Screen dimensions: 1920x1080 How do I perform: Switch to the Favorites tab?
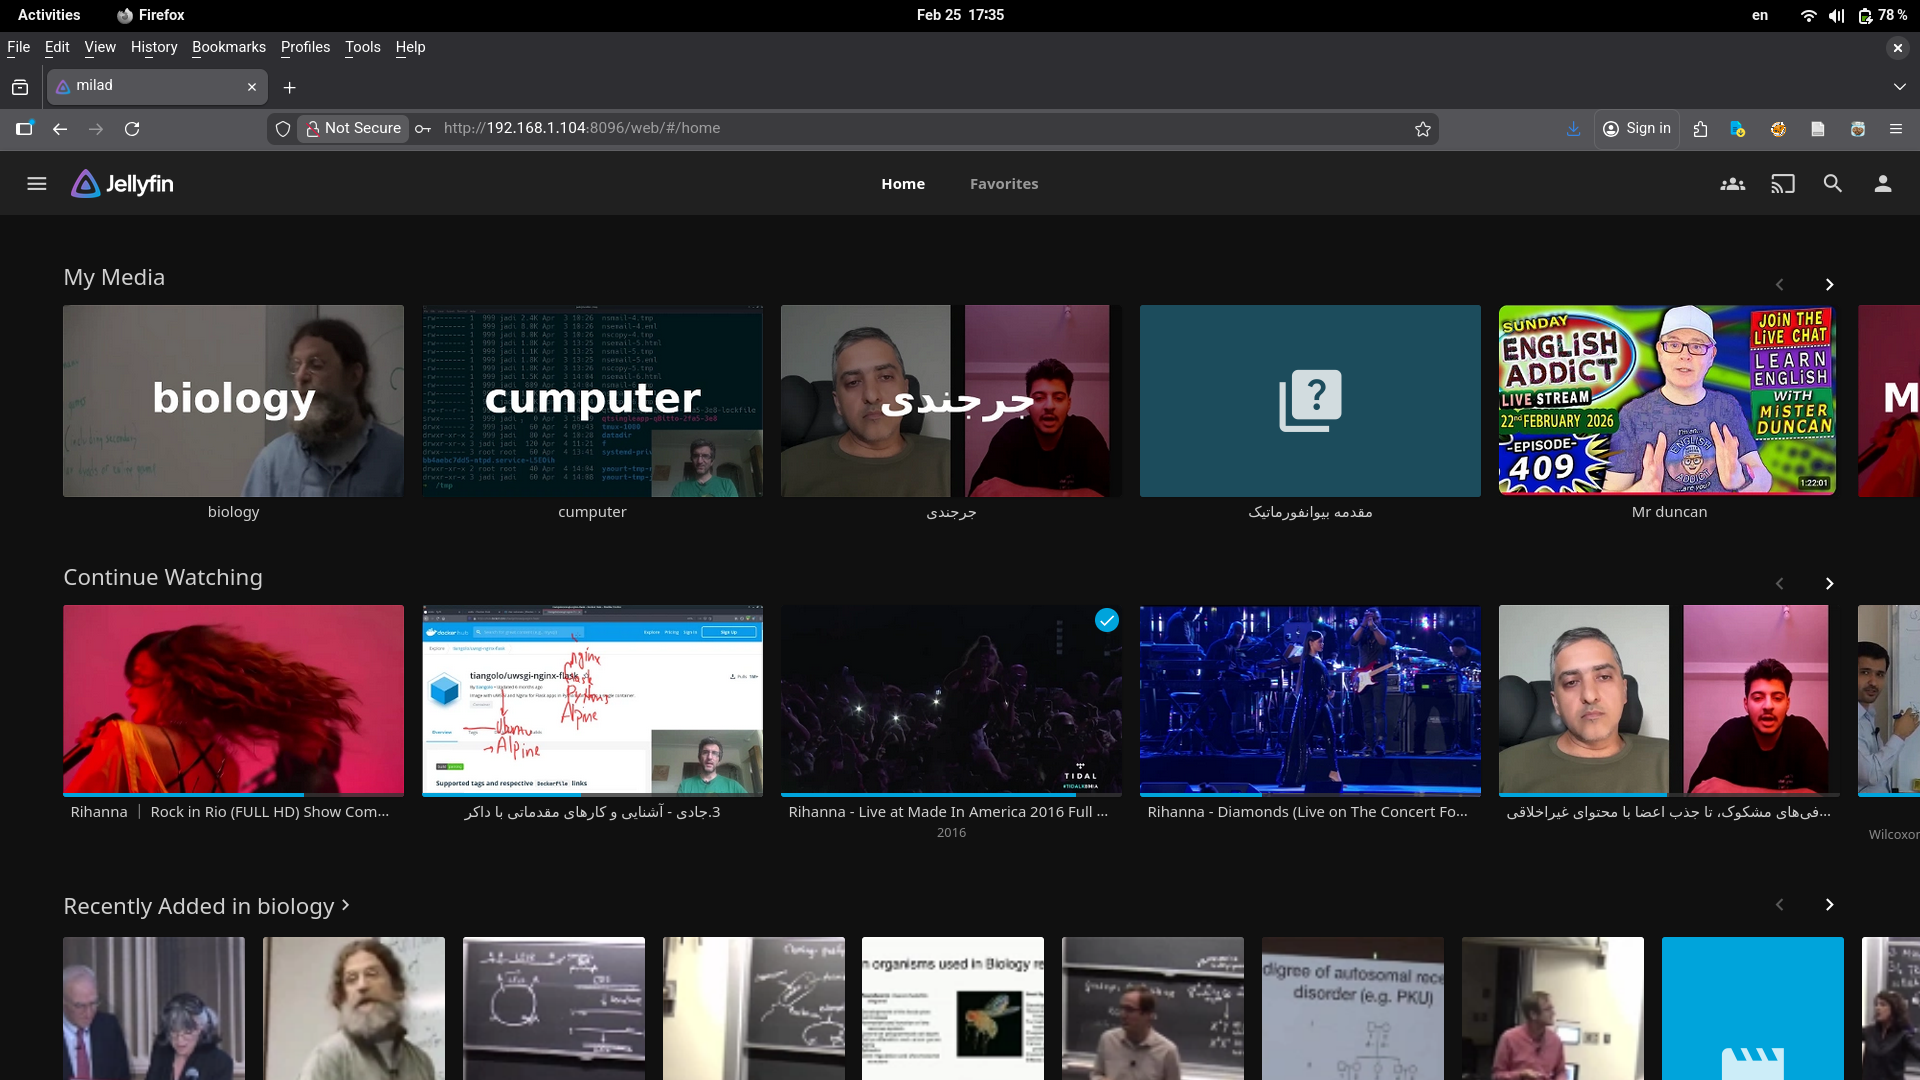[x=1003, y=184]
